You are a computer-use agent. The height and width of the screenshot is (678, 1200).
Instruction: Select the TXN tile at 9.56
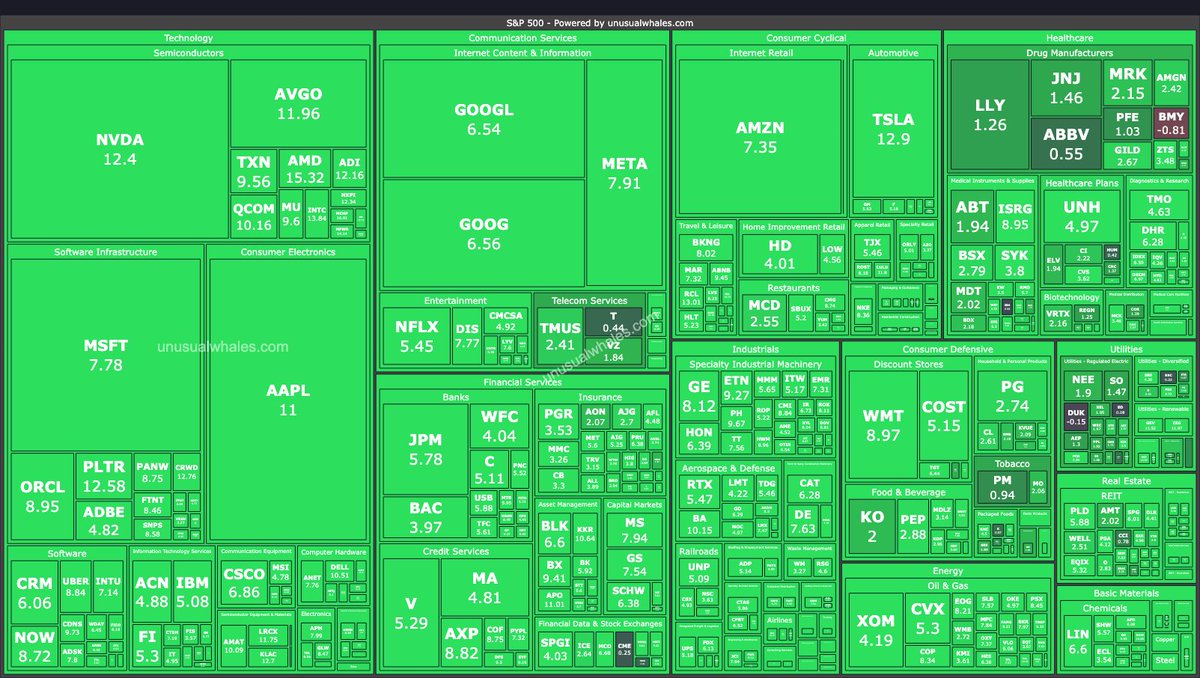(x=254, y=172)
